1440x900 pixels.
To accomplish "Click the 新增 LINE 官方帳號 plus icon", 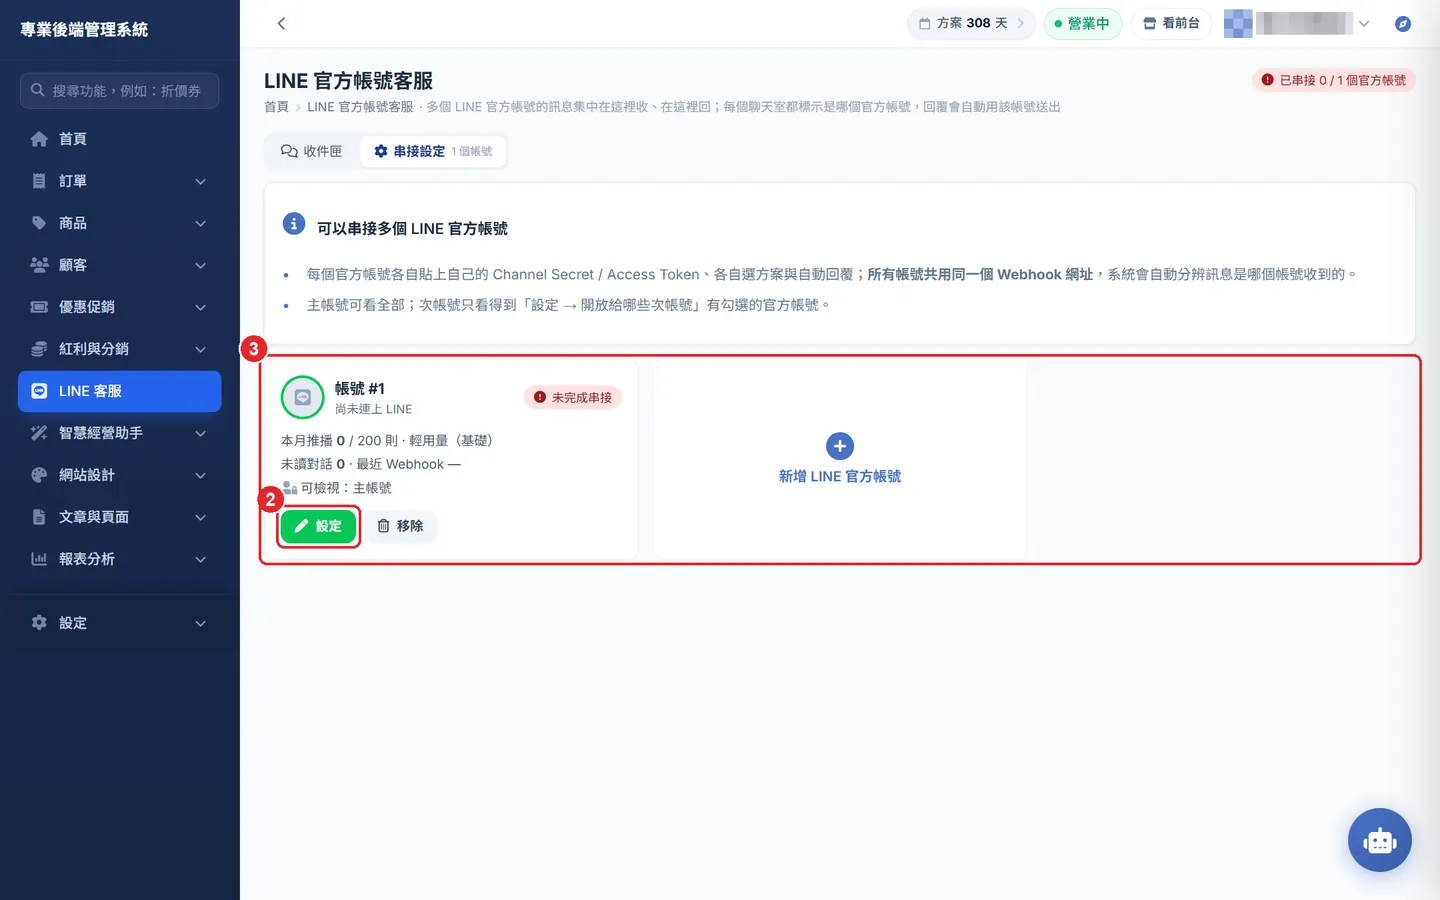I will tap(840, 446).
